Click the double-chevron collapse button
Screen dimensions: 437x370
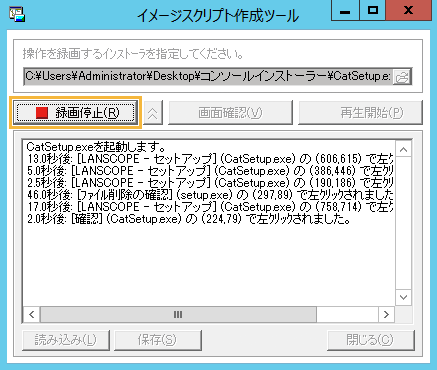[153, 113]
